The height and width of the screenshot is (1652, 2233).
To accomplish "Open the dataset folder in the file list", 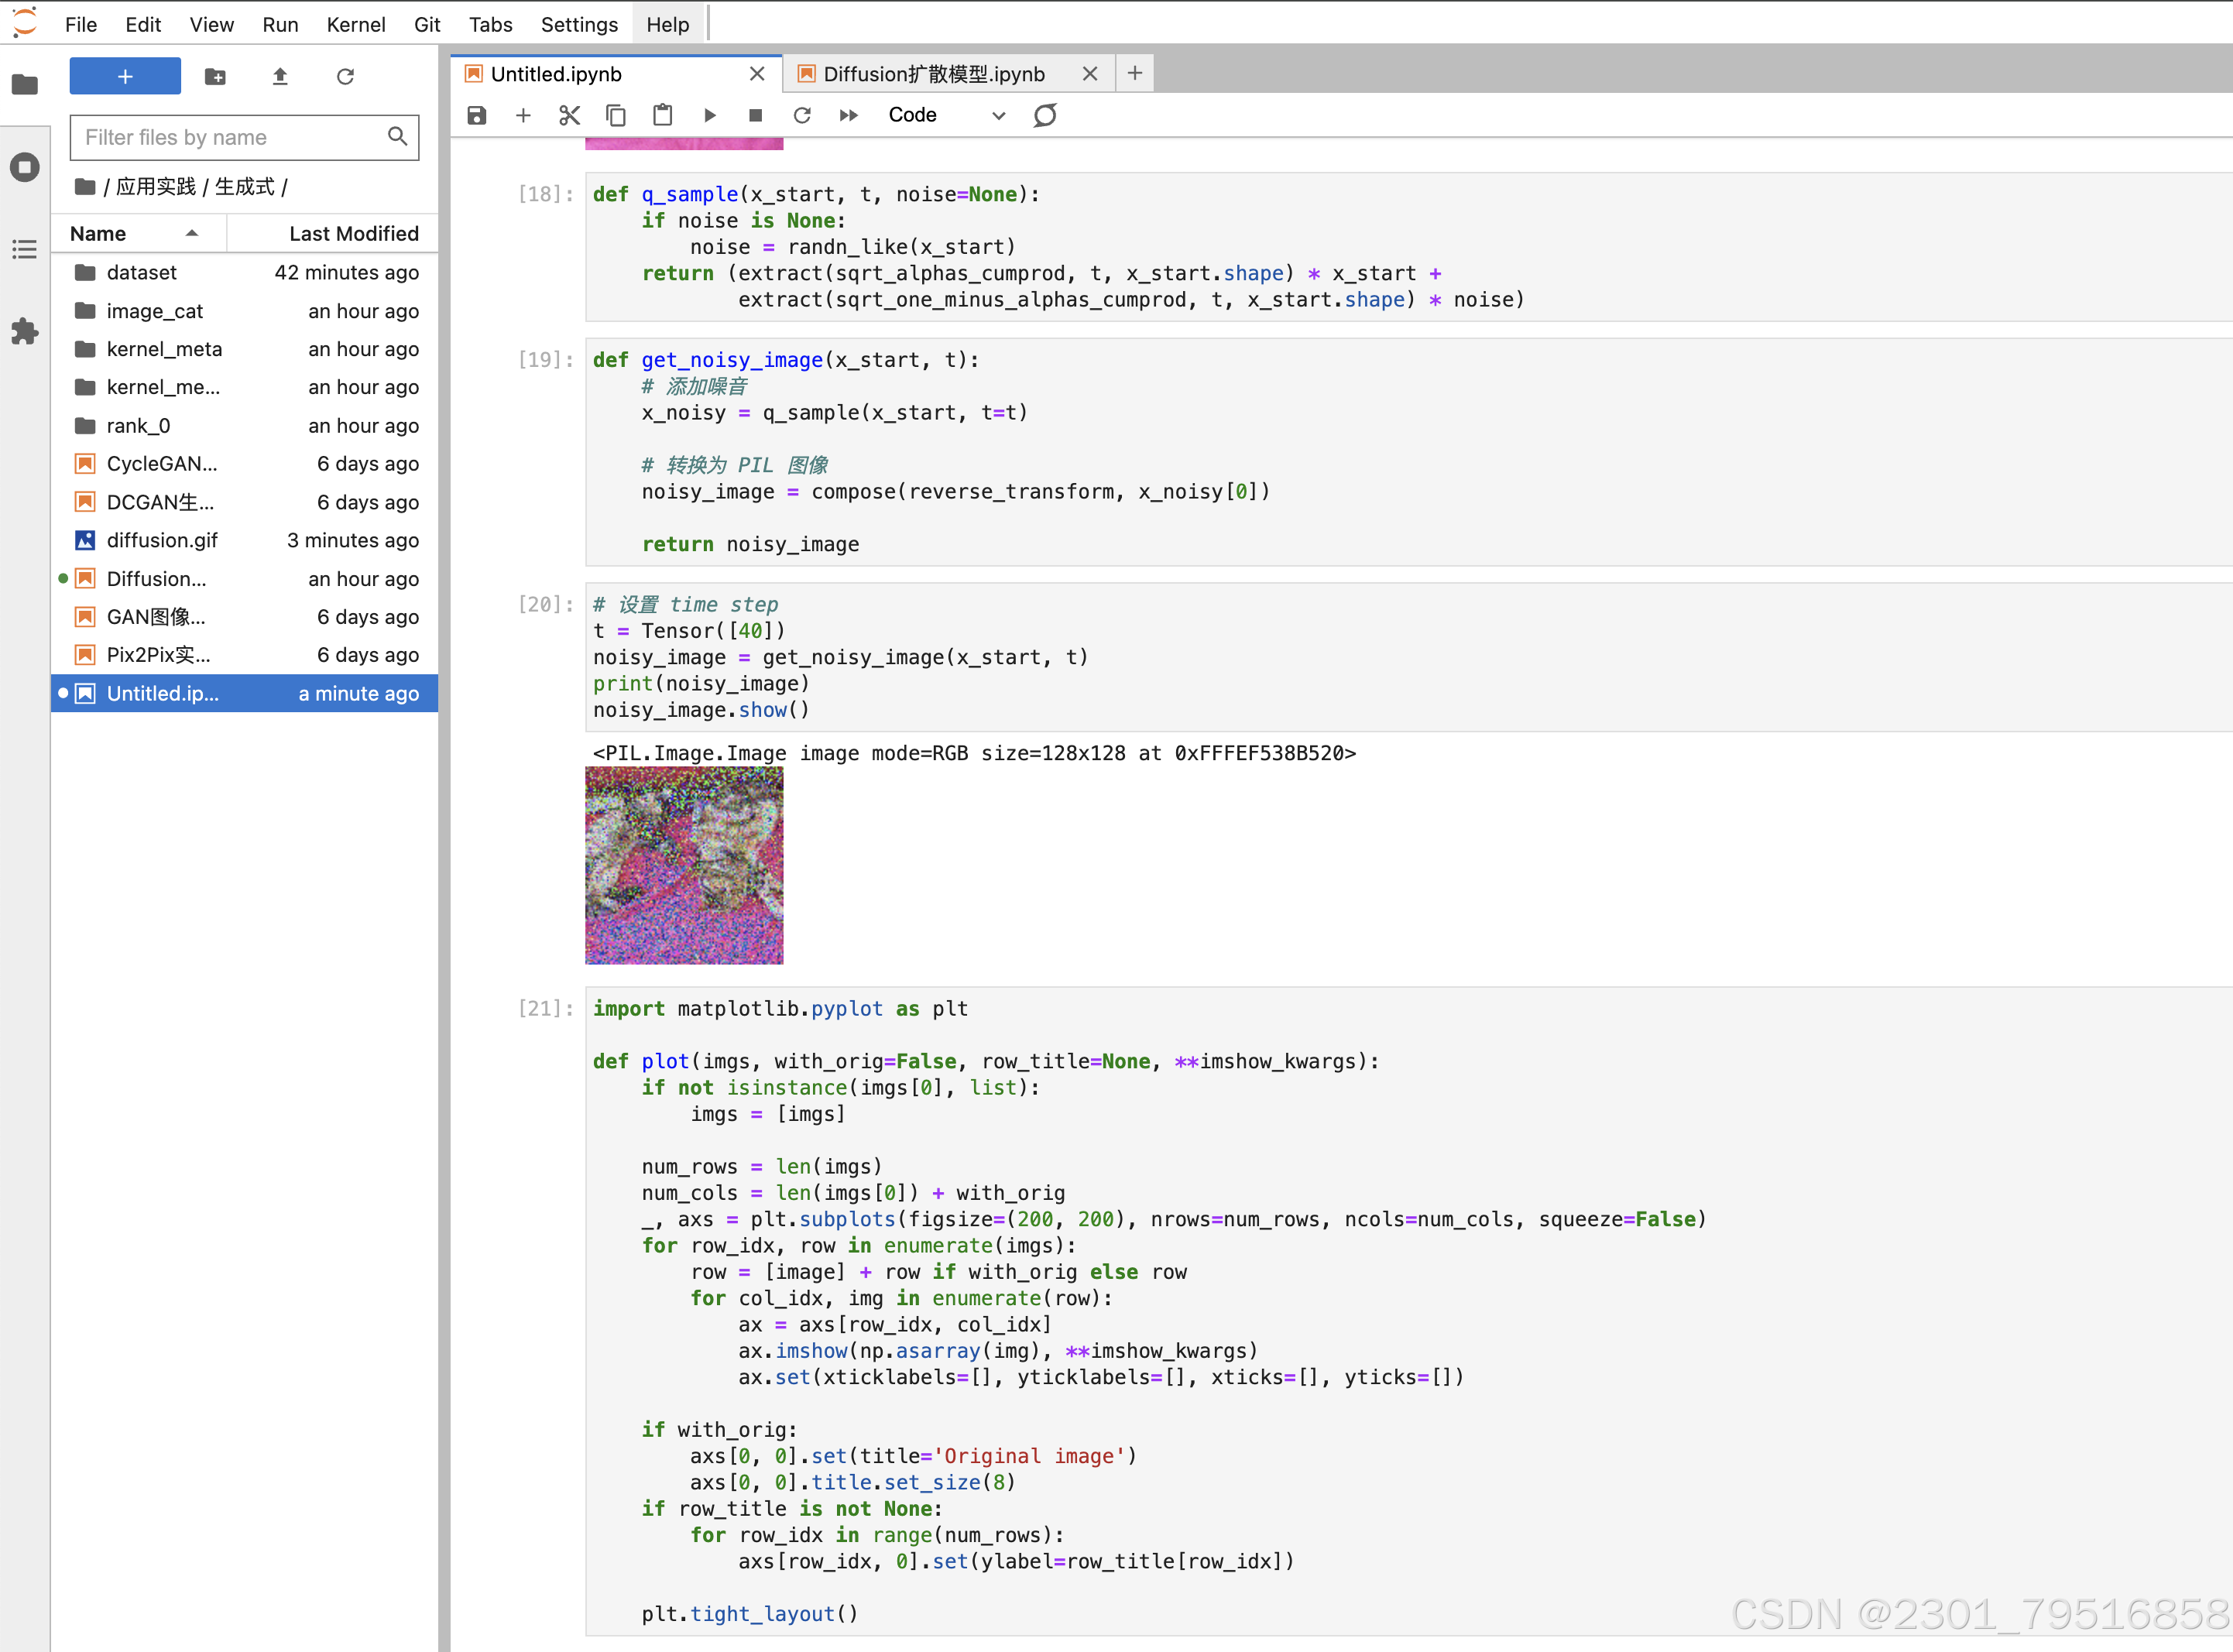I will (x=141, y=272).
